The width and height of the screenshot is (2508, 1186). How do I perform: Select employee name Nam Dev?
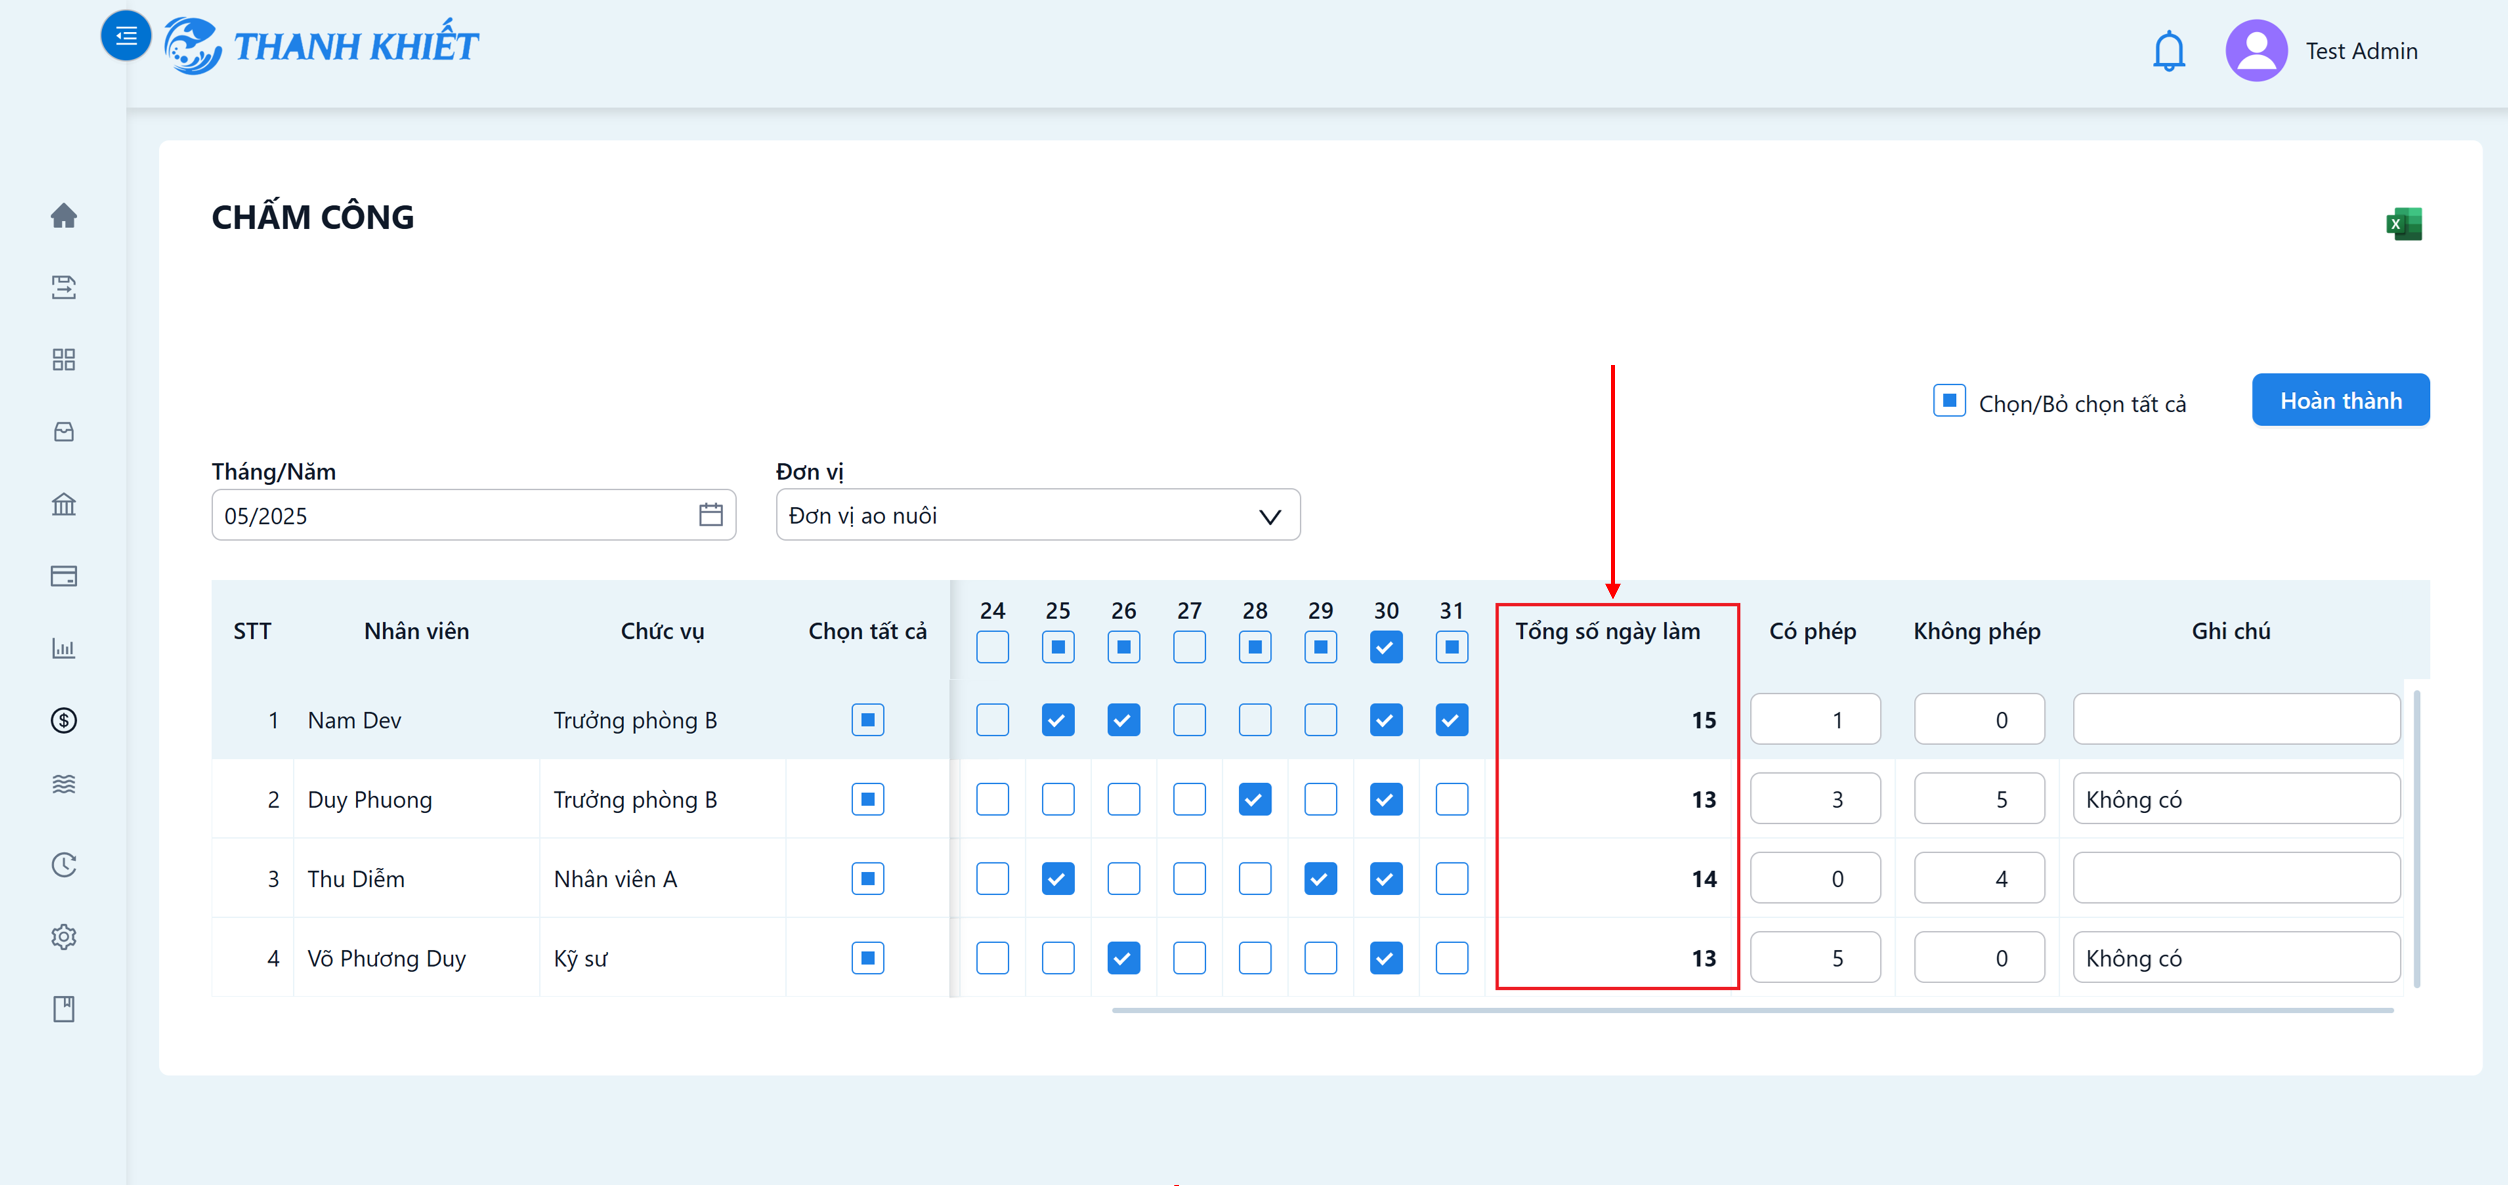click(x=354, y=720)
